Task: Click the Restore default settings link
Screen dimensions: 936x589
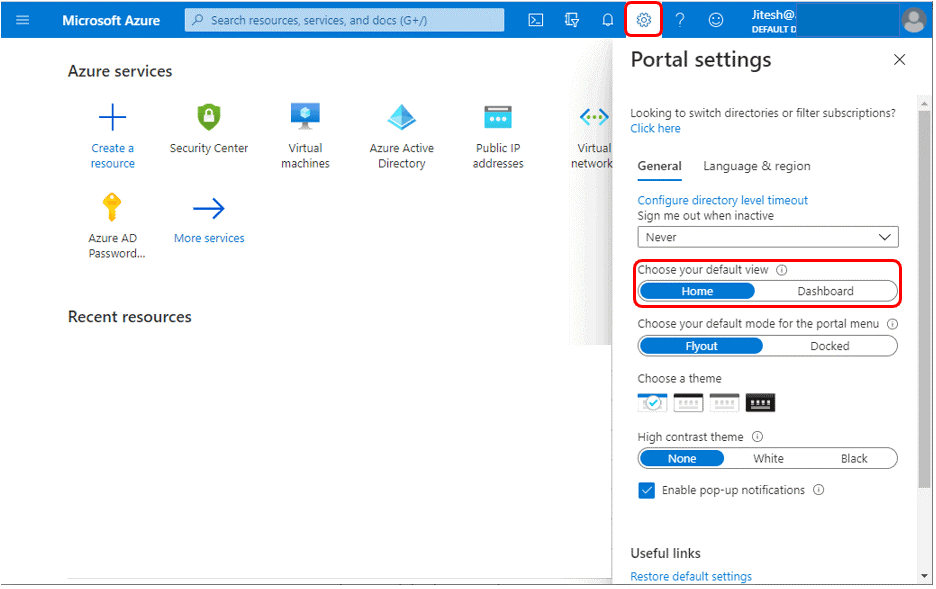Action: pyautogui.click(x=691, y=576)
